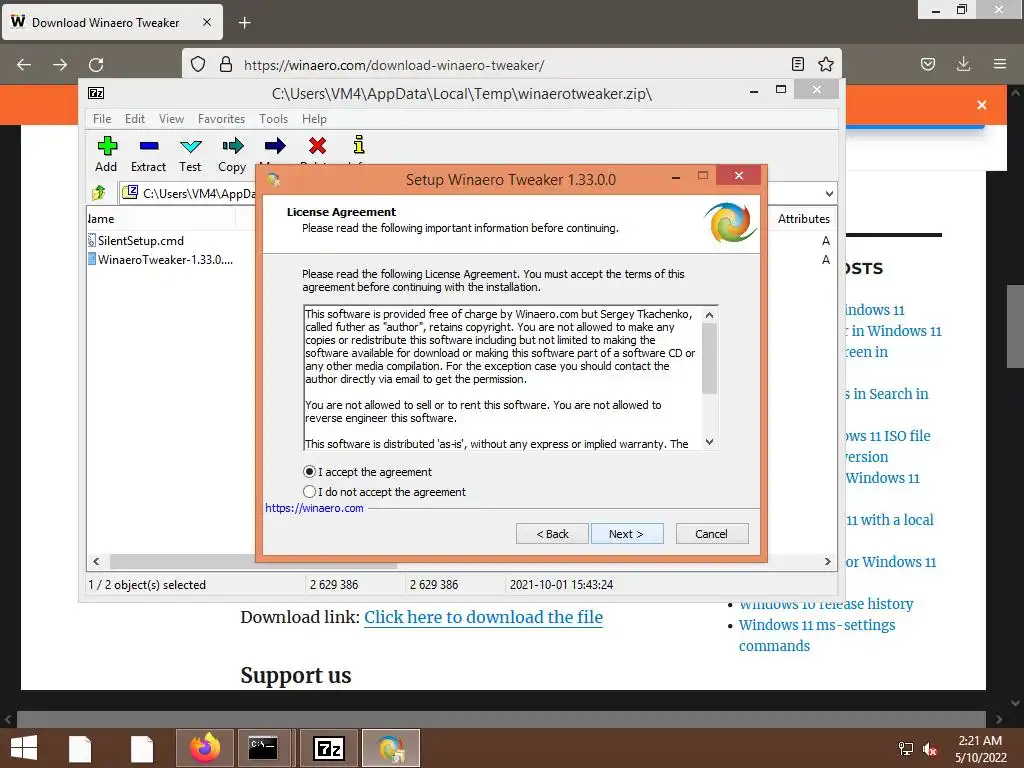Click the Add button in 7-Zip toolbar

(x=106, y=154)
